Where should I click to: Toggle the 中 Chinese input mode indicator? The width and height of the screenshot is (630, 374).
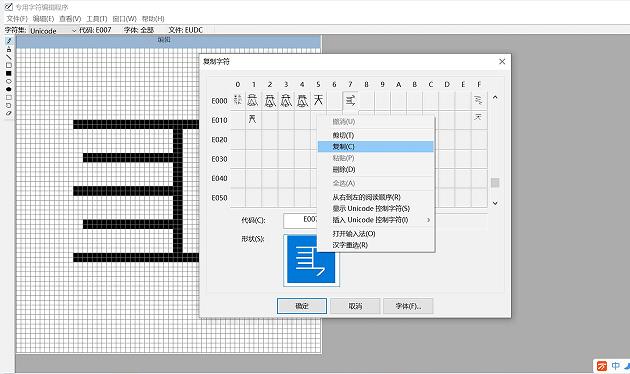(x=616, y=366)
